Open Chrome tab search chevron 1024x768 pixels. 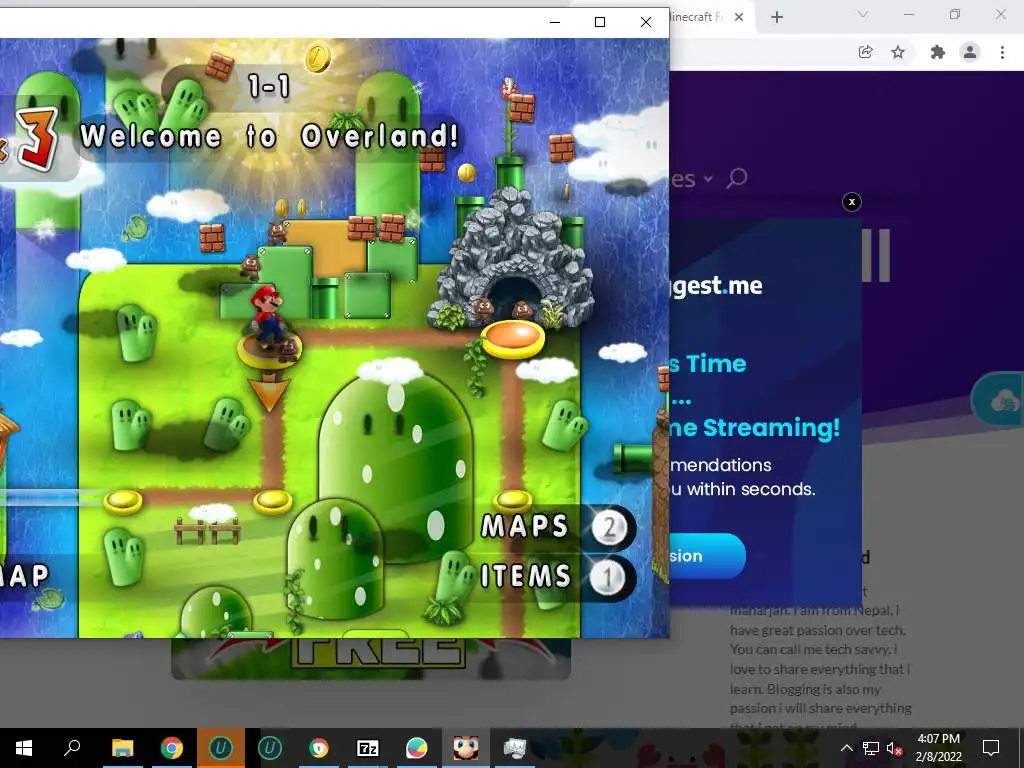pos(863,14)
